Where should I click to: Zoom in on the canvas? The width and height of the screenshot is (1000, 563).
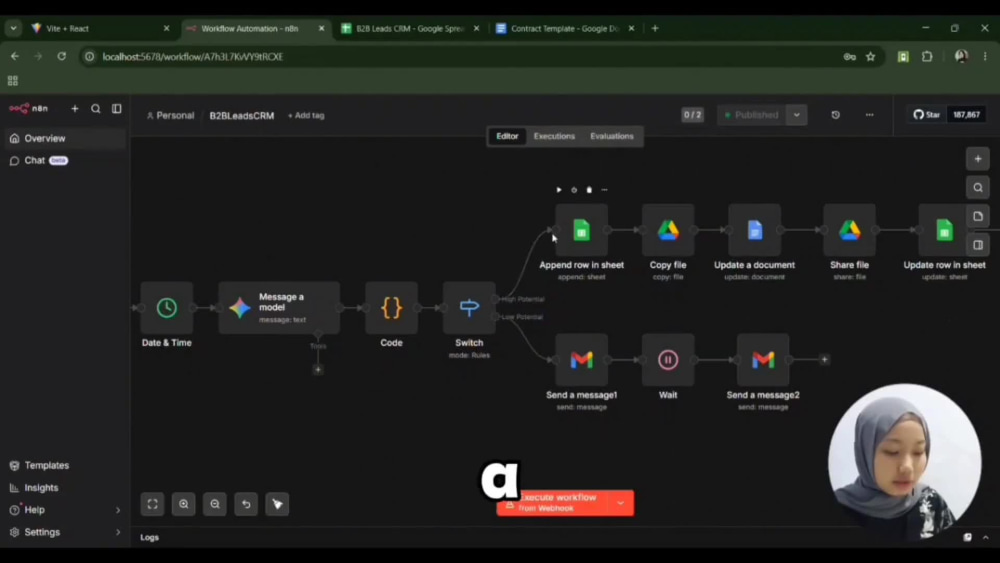point(184,504)
